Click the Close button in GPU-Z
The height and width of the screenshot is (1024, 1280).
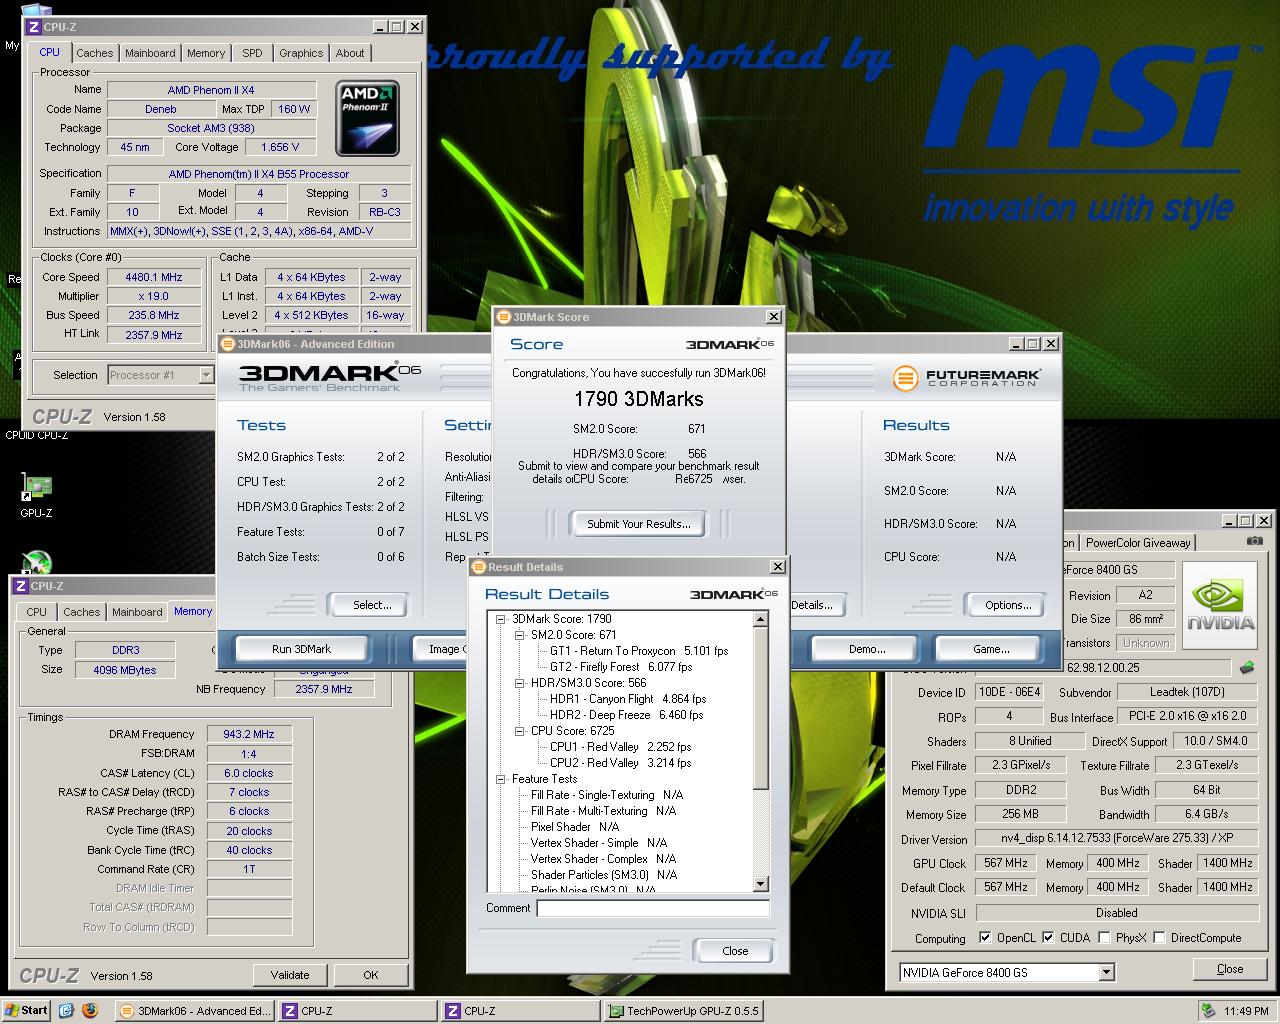pyautogui.click(x=1230, y=969)
